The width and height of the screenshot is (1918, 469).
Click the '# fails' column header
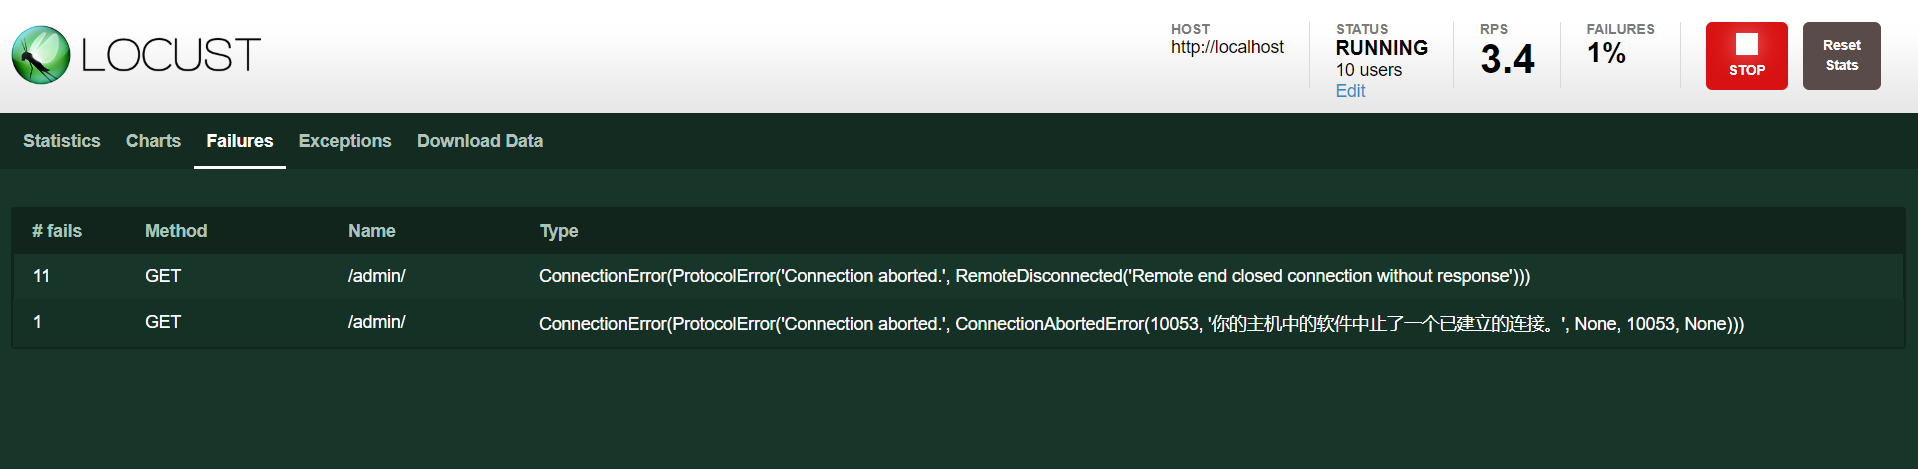57,231
